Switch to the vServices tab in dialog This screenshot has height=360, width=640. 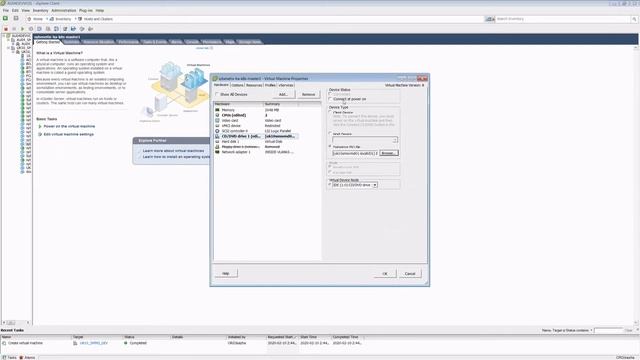[286, 85]
